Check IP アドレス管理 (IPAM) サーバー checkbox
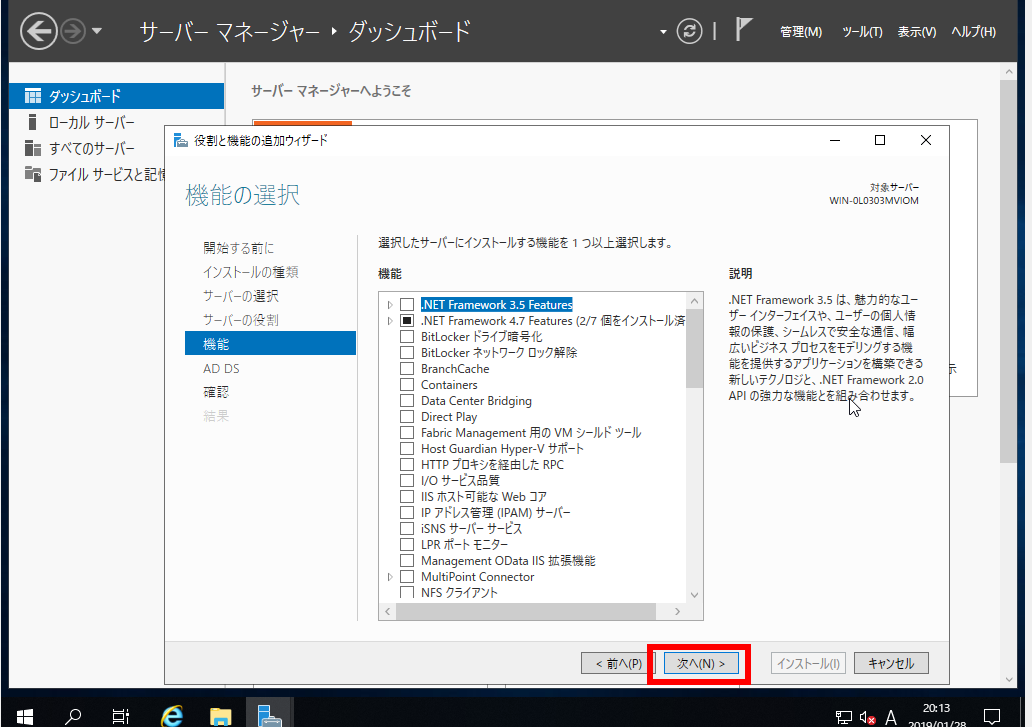Screen dimensions: 1032x727 pos(407,513)
